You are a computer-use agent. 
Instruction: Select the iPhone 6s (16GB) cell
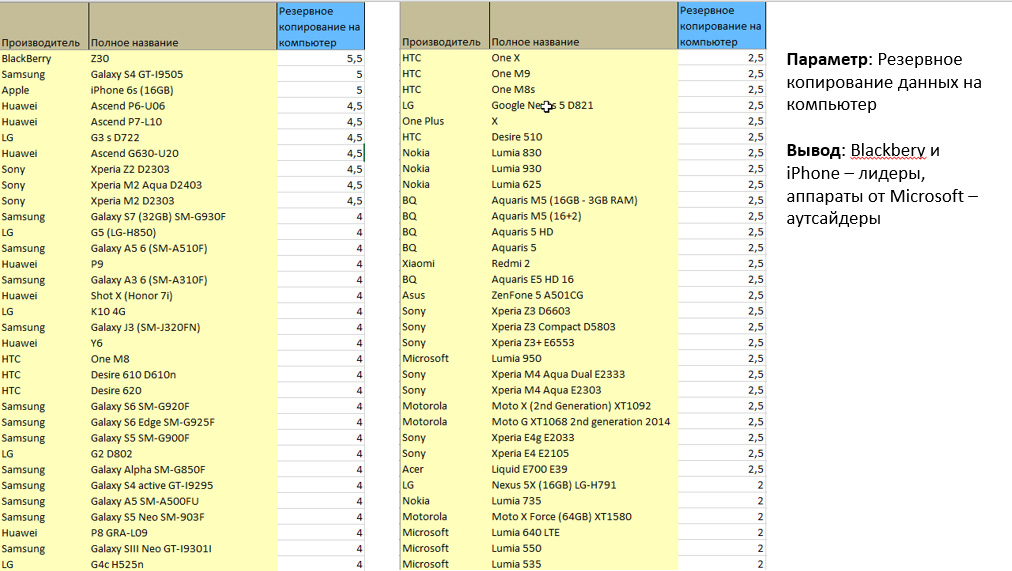click(x=183, y=90)
